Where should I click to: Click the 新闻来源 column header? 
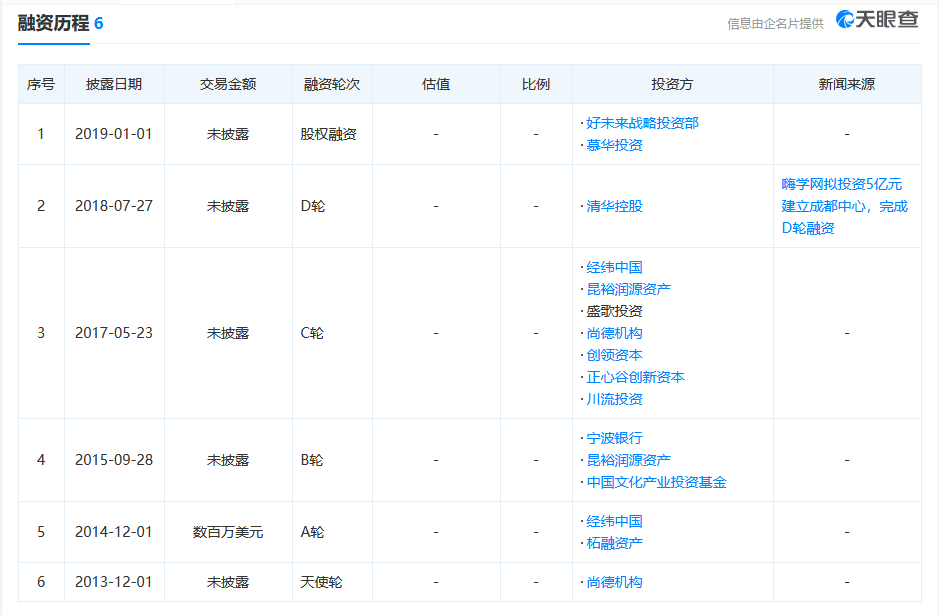click(x=847, y=84)
